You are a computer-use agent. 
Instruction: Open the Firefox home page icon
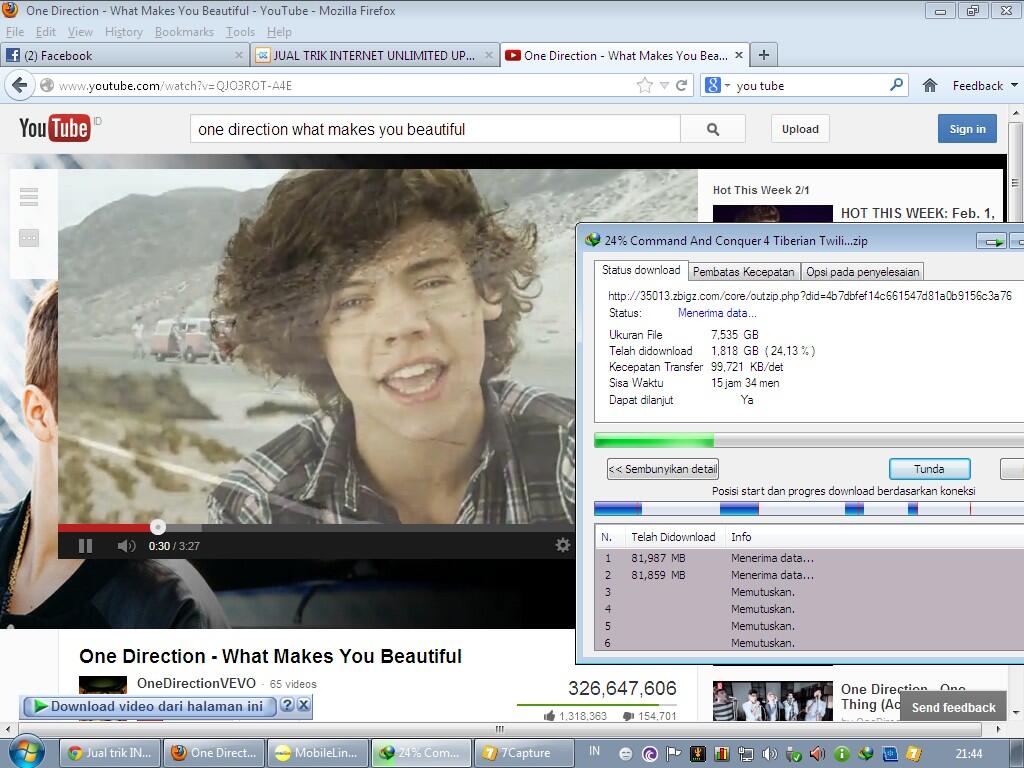pyautogui.click(x=930, y=85)
